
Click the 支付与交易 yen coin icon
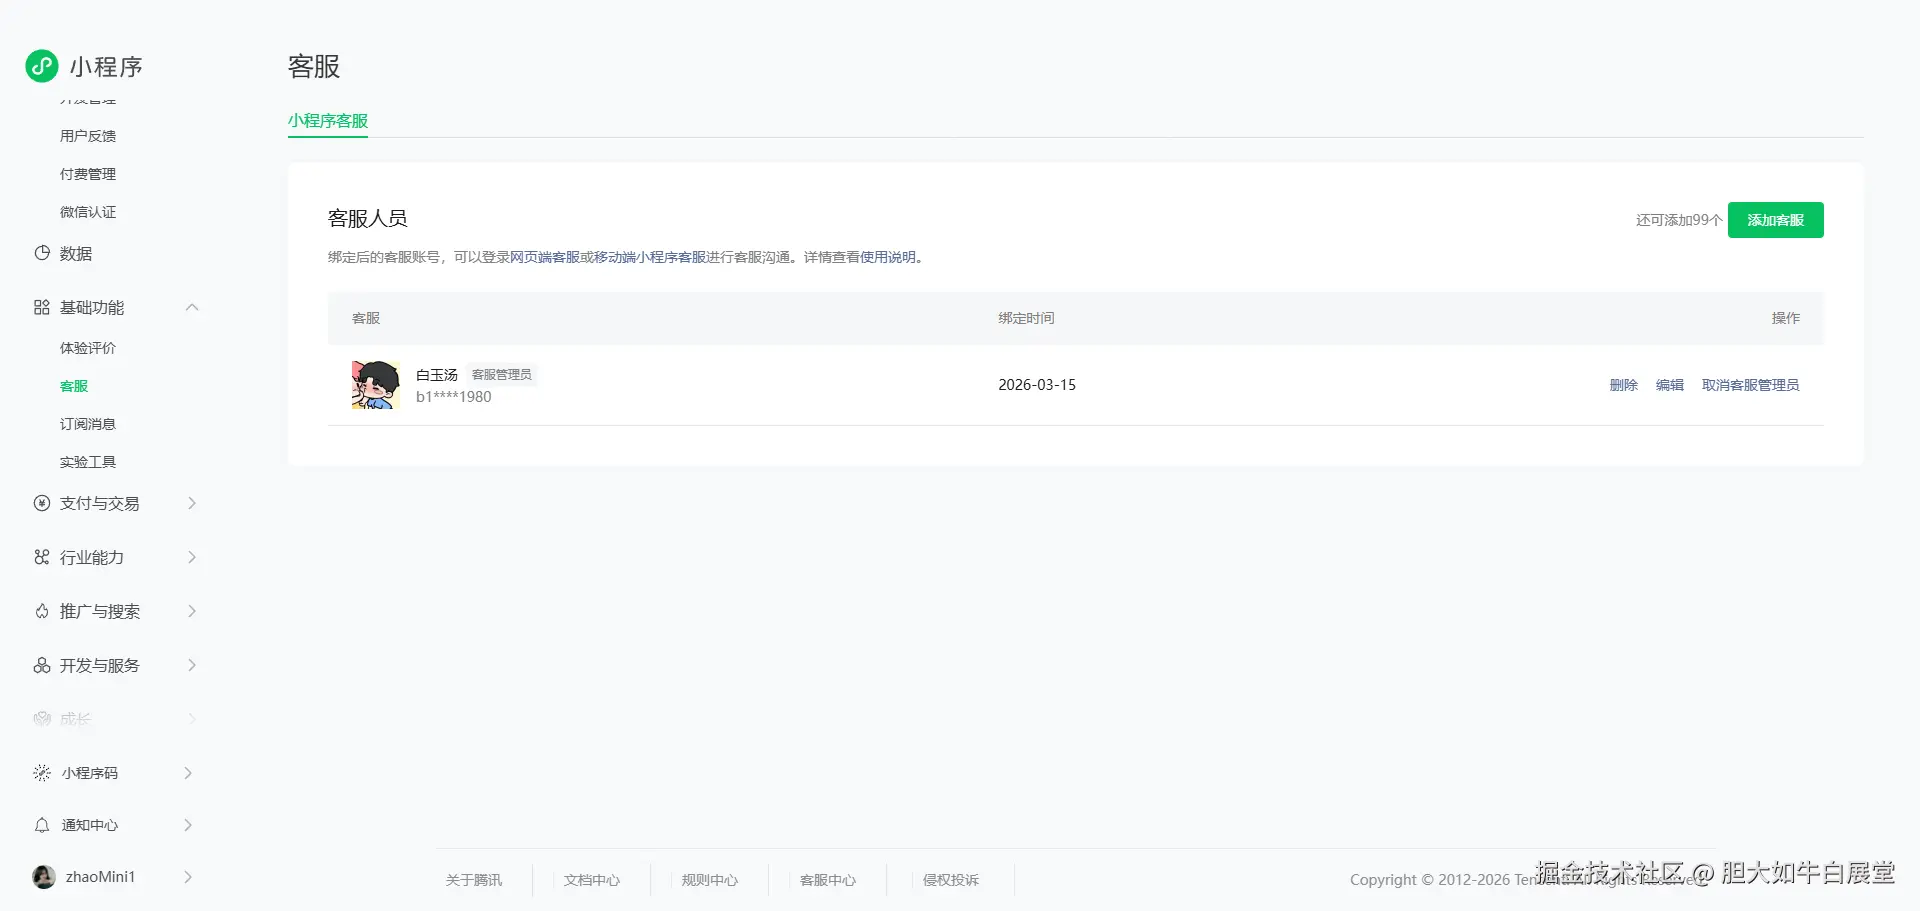pos(42,503)
